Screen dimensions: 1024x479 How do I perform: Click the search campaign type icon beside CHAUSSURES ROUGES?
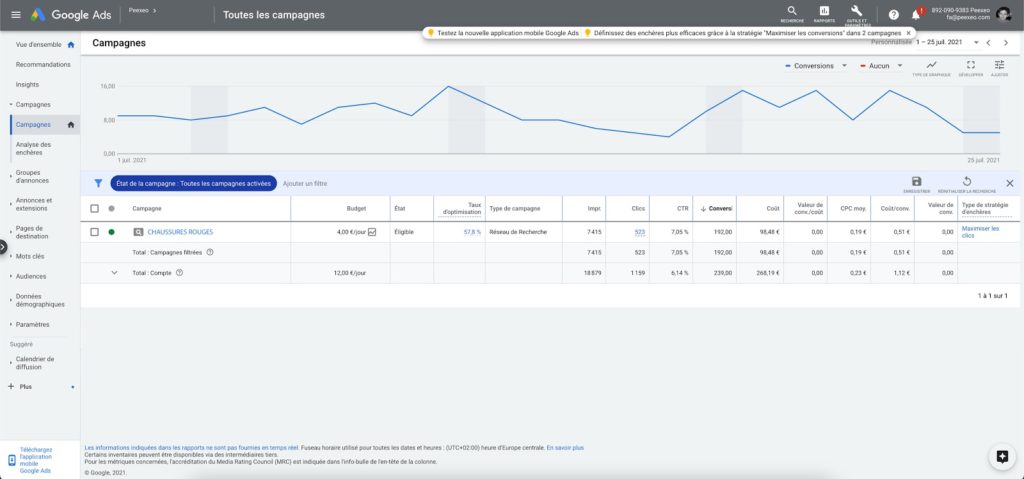click(x=138, y=232)
